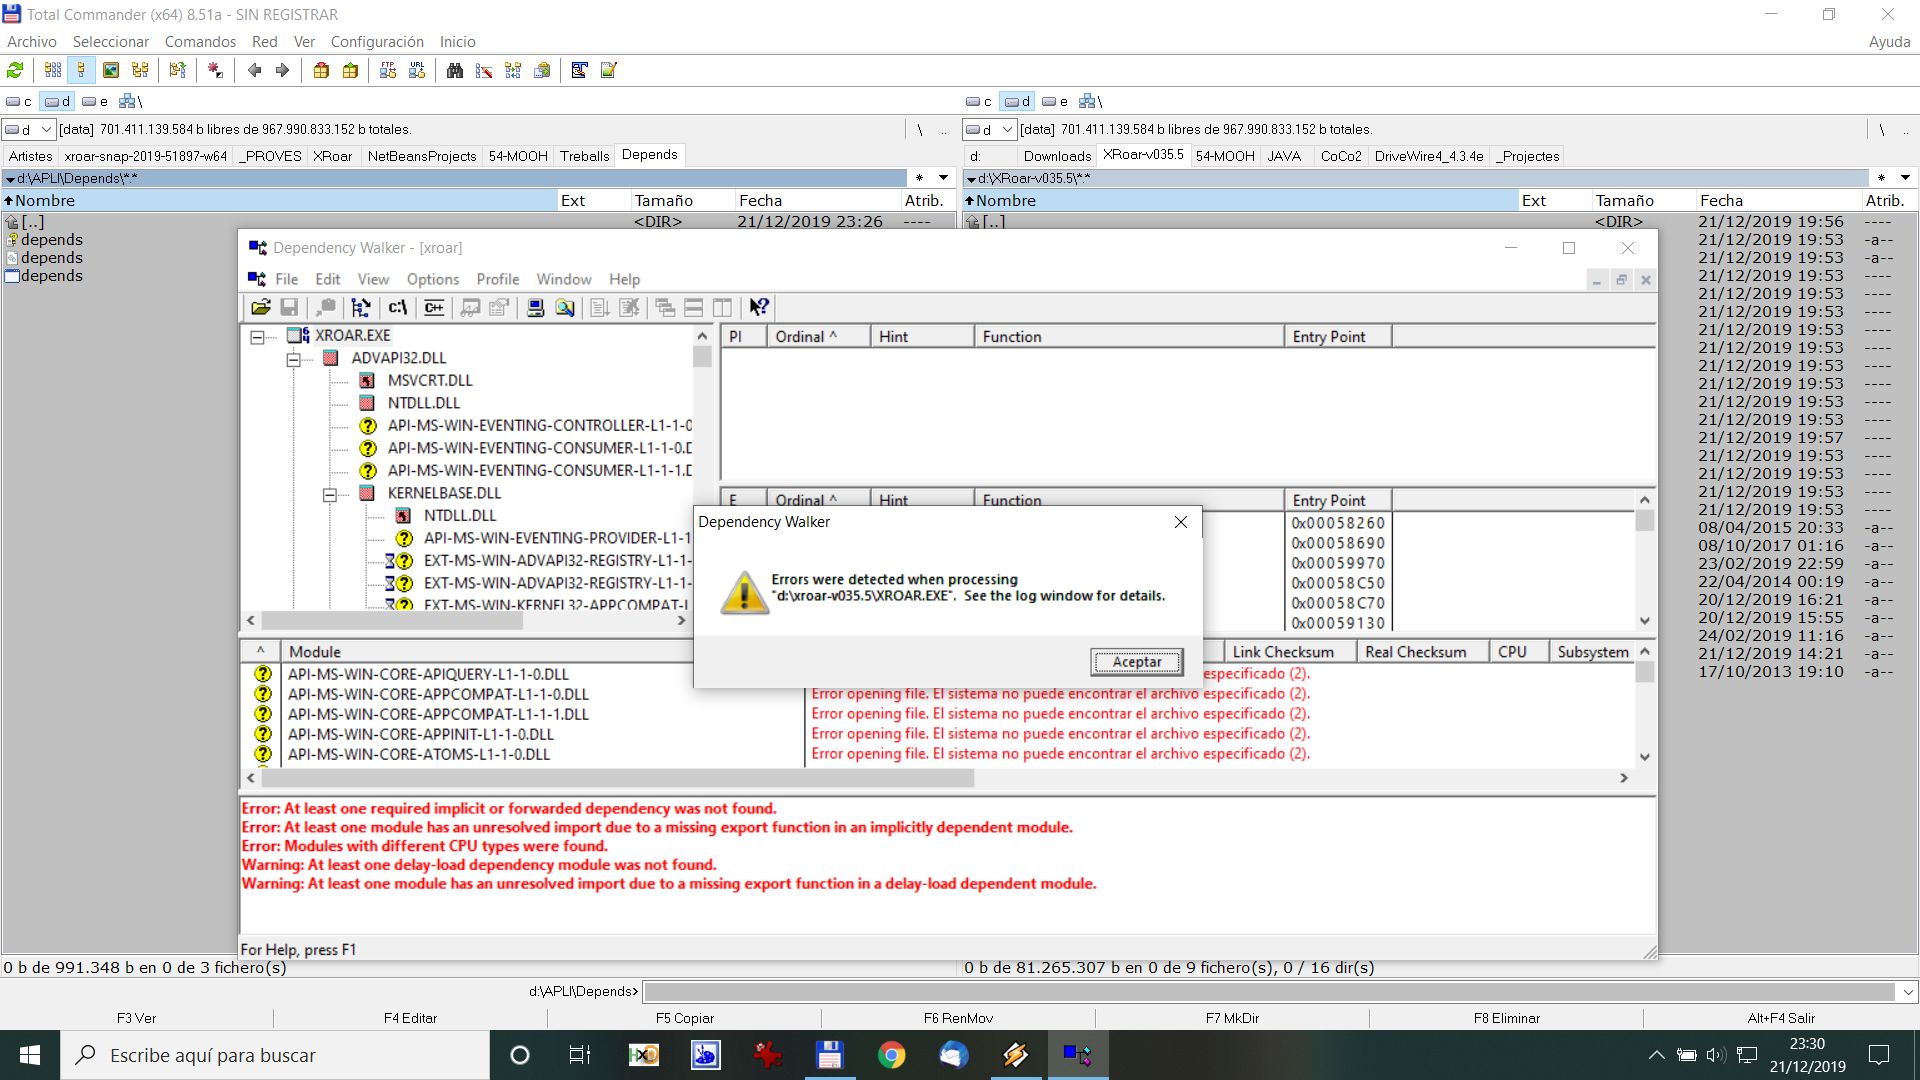Screen dimensions: 1920x1080
Task: Launch Google Chrome from the taskbar
Action: click(891, 1055)
